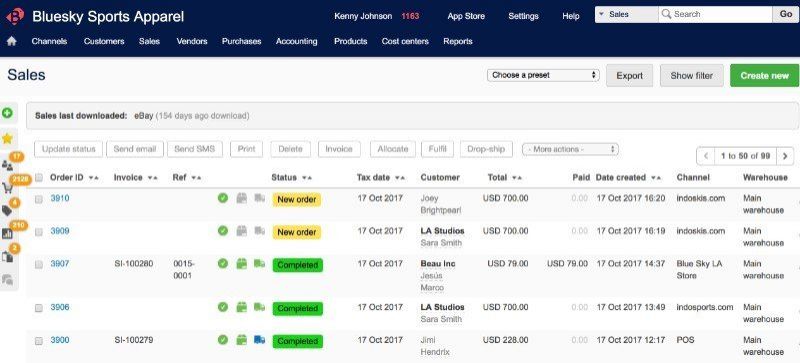
Task: Open order 3909 link
Action: coord(60,231)
